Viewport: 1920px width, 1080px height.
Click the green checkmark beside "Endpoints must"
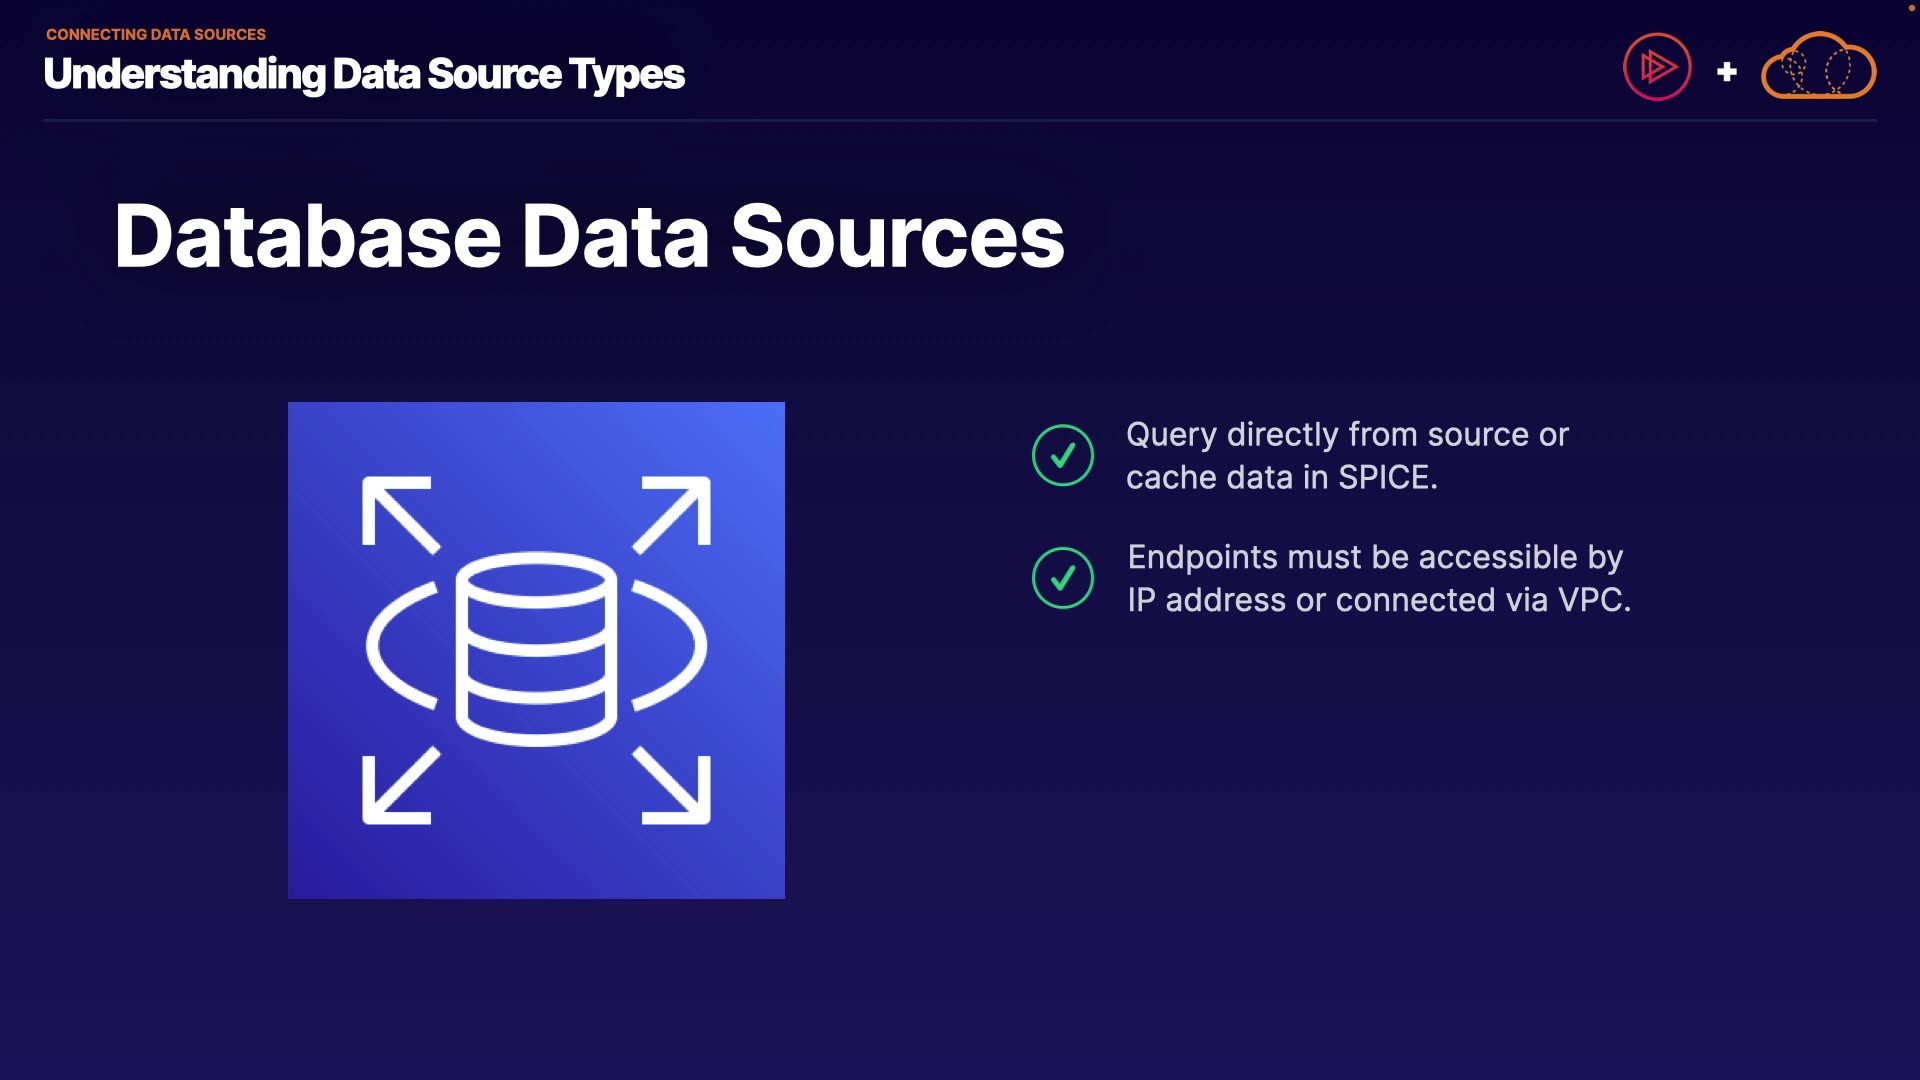click(1063, 578)
